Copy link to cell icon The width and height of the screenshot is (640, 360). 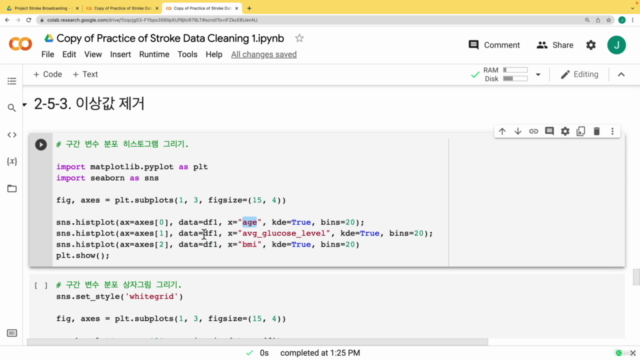pyautogui.click(x=533, y=131)
